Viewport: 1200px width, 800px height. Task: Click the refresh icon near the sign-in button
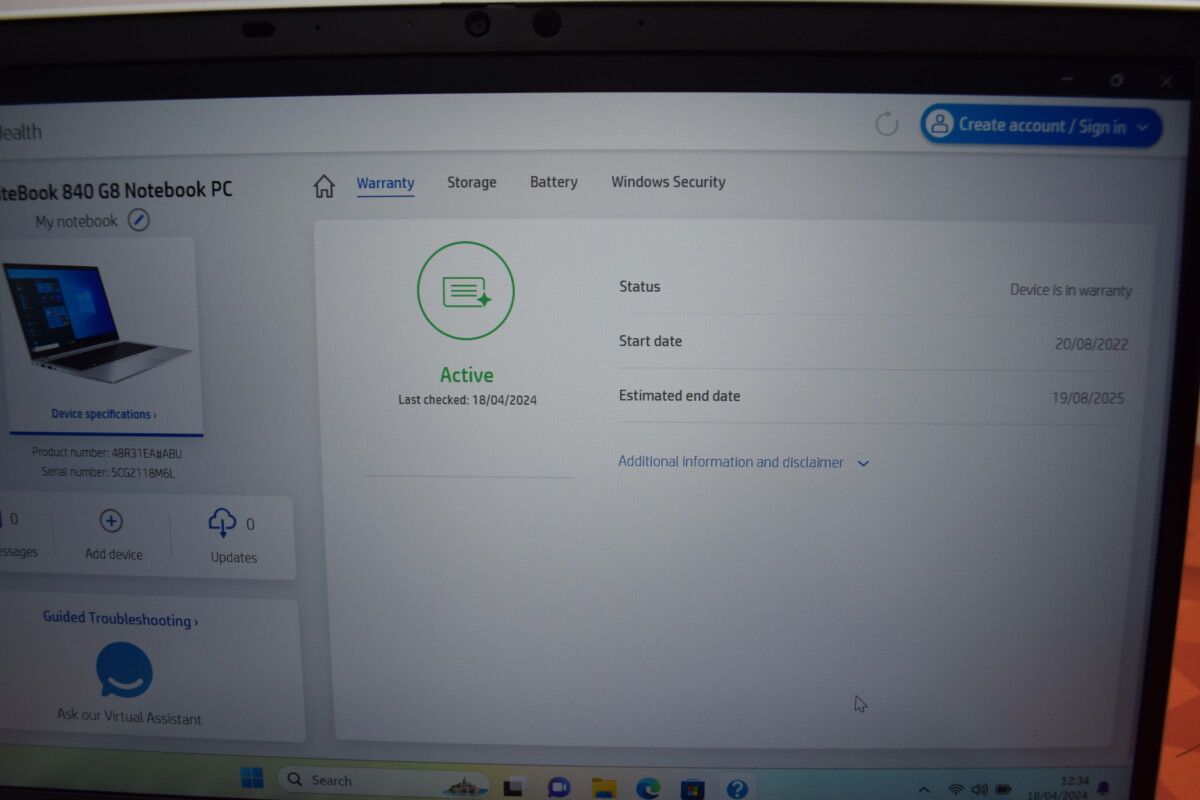pyautogui.click(x=887, y=124)
